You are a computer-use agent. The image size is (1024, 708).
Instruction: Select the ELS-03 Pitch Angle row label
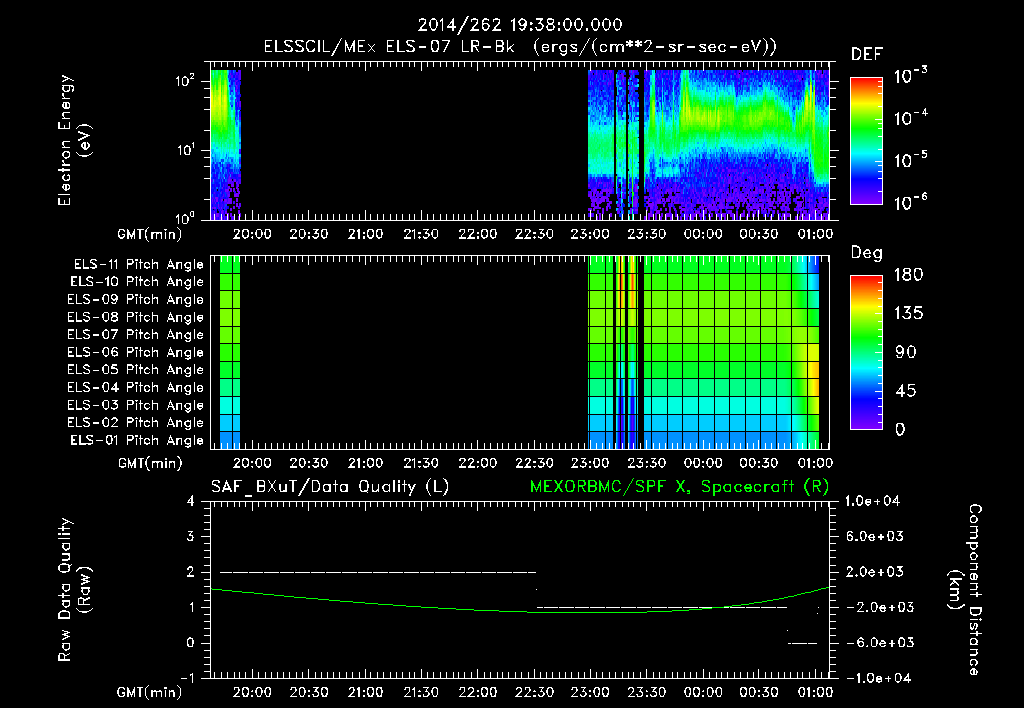click(x=135, y=406)
